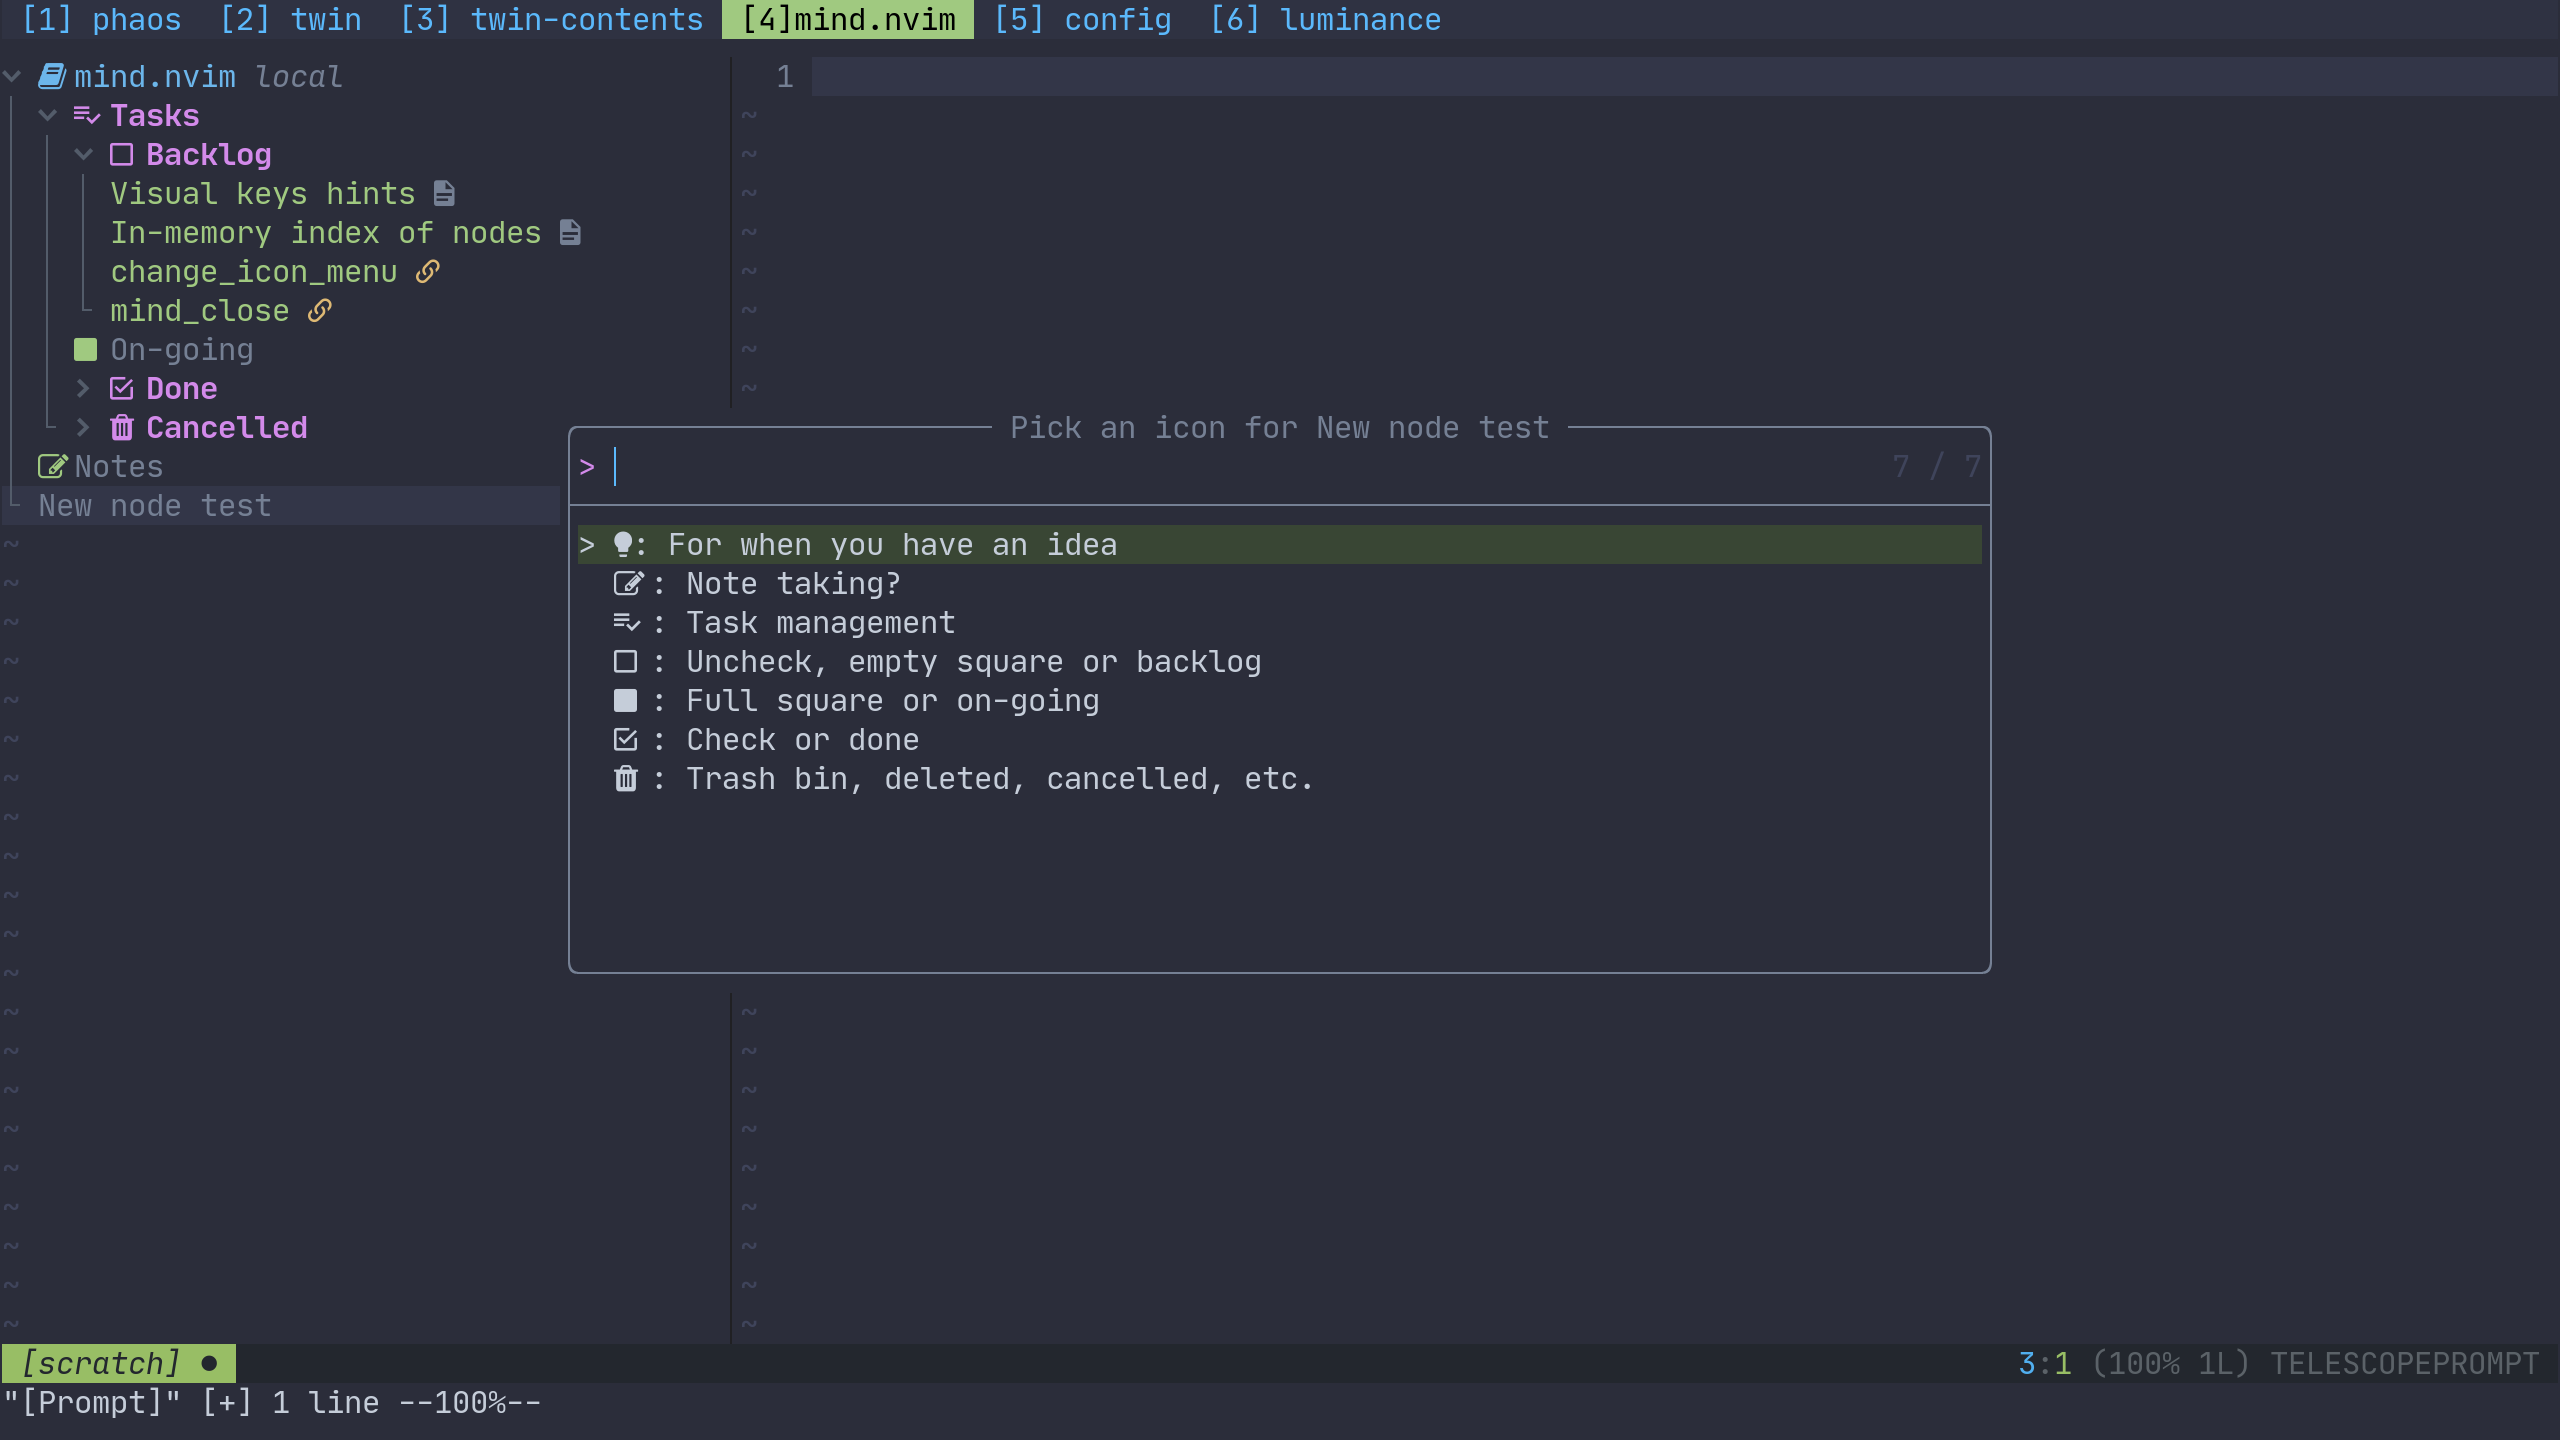This screenshot has height=1440, width=2560.
Task: Toggle the check mark next to Done
Action: [x=122, y=388]
